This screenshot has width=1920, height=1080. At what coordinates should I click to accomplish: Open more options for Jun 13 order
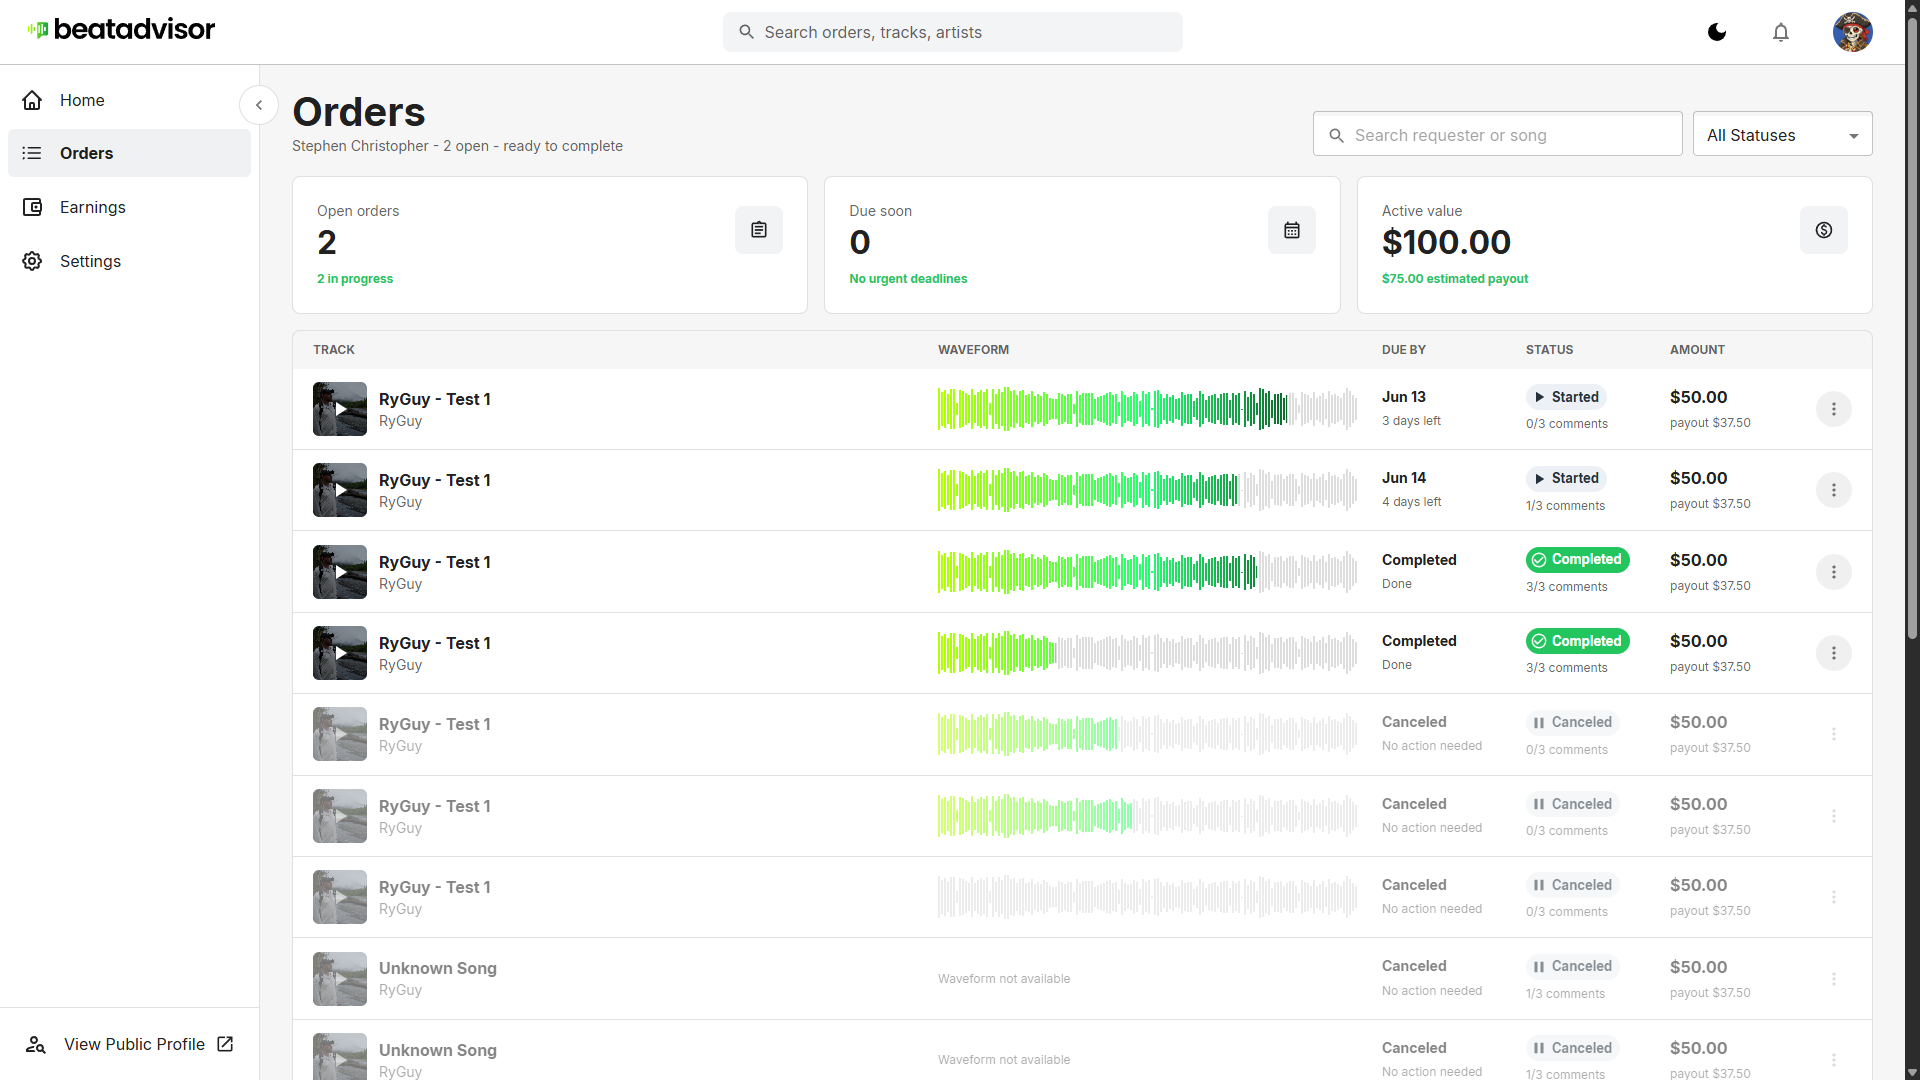(1833, 409)
